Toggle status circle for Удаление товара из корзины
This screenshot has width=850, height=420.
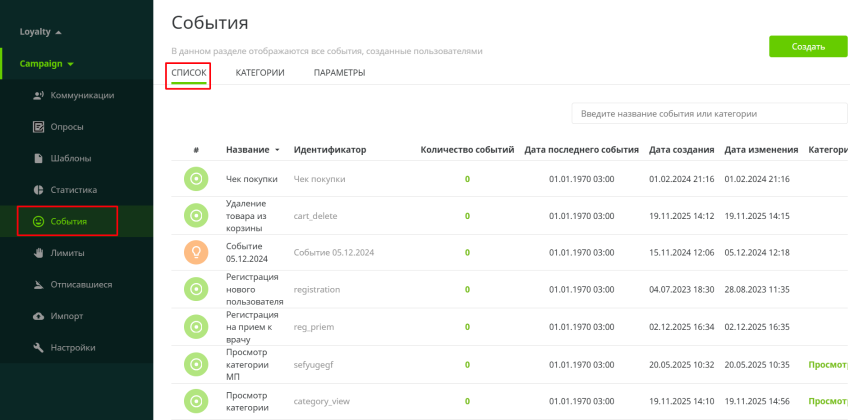196,215
